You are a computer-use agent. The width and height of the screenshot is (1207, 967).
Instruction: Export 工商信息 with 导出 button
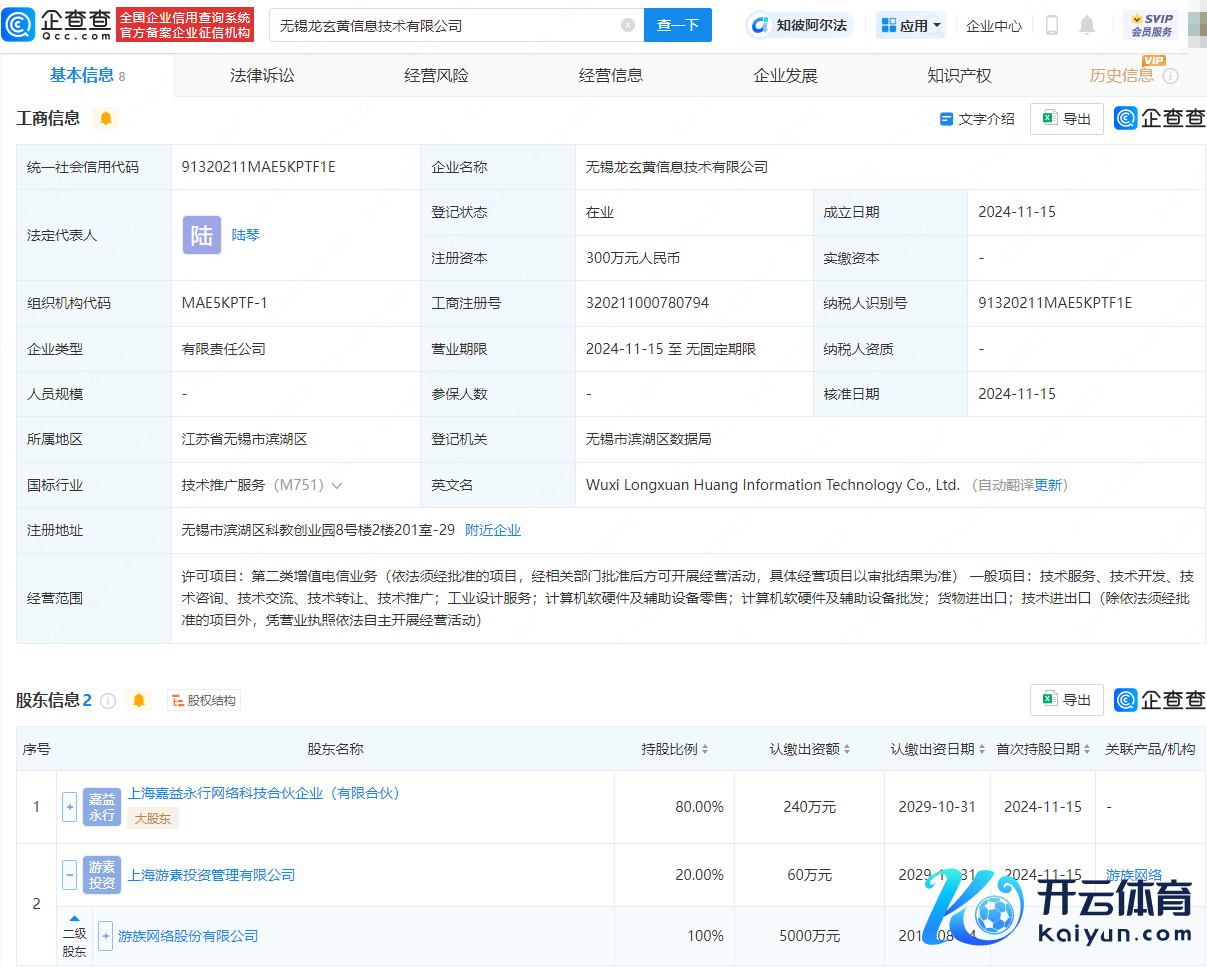1066,119
